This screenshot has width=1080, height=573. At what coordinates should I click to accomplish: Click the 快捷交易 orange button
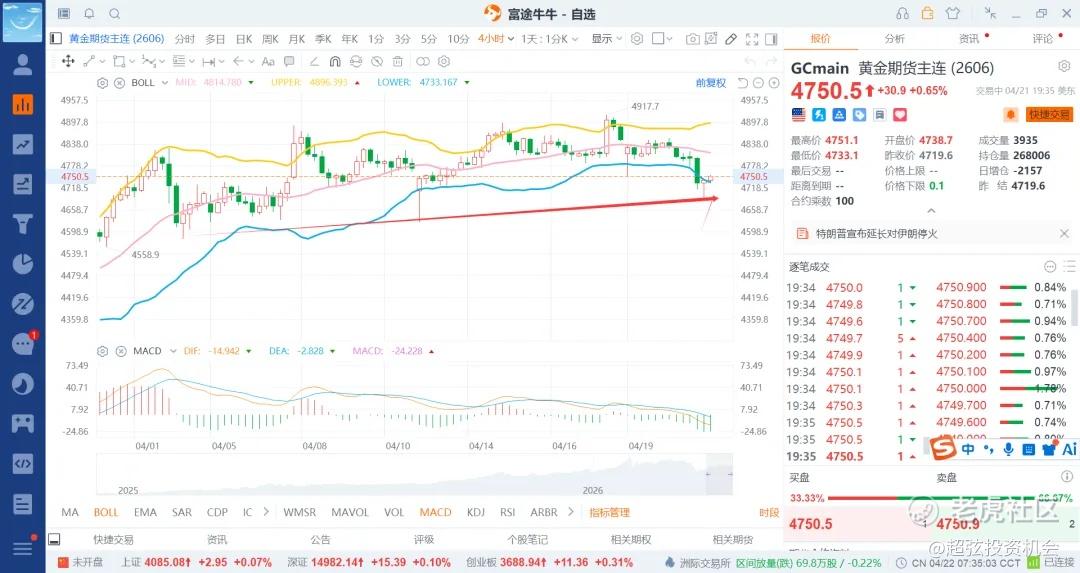pyautogui.click(x=1049, y=114)
